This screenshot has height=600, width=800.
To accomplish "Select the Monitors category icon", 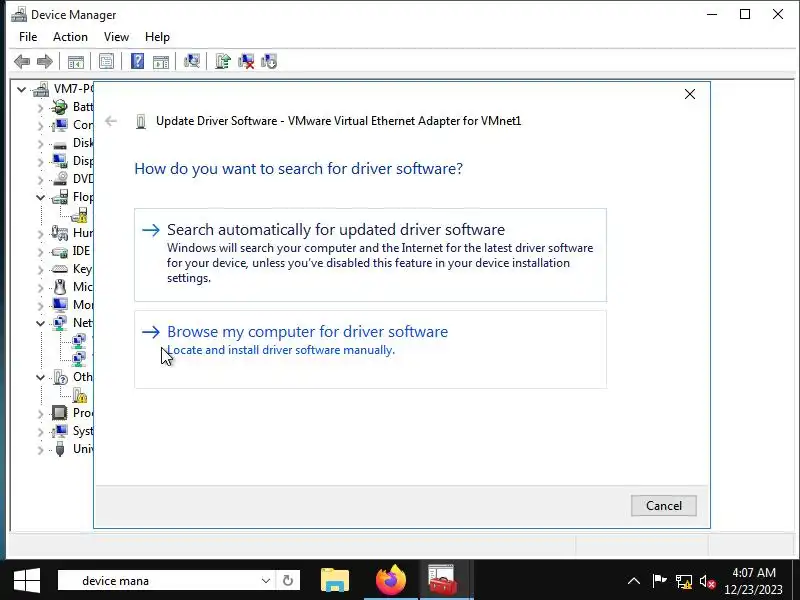I will (60, 305).
